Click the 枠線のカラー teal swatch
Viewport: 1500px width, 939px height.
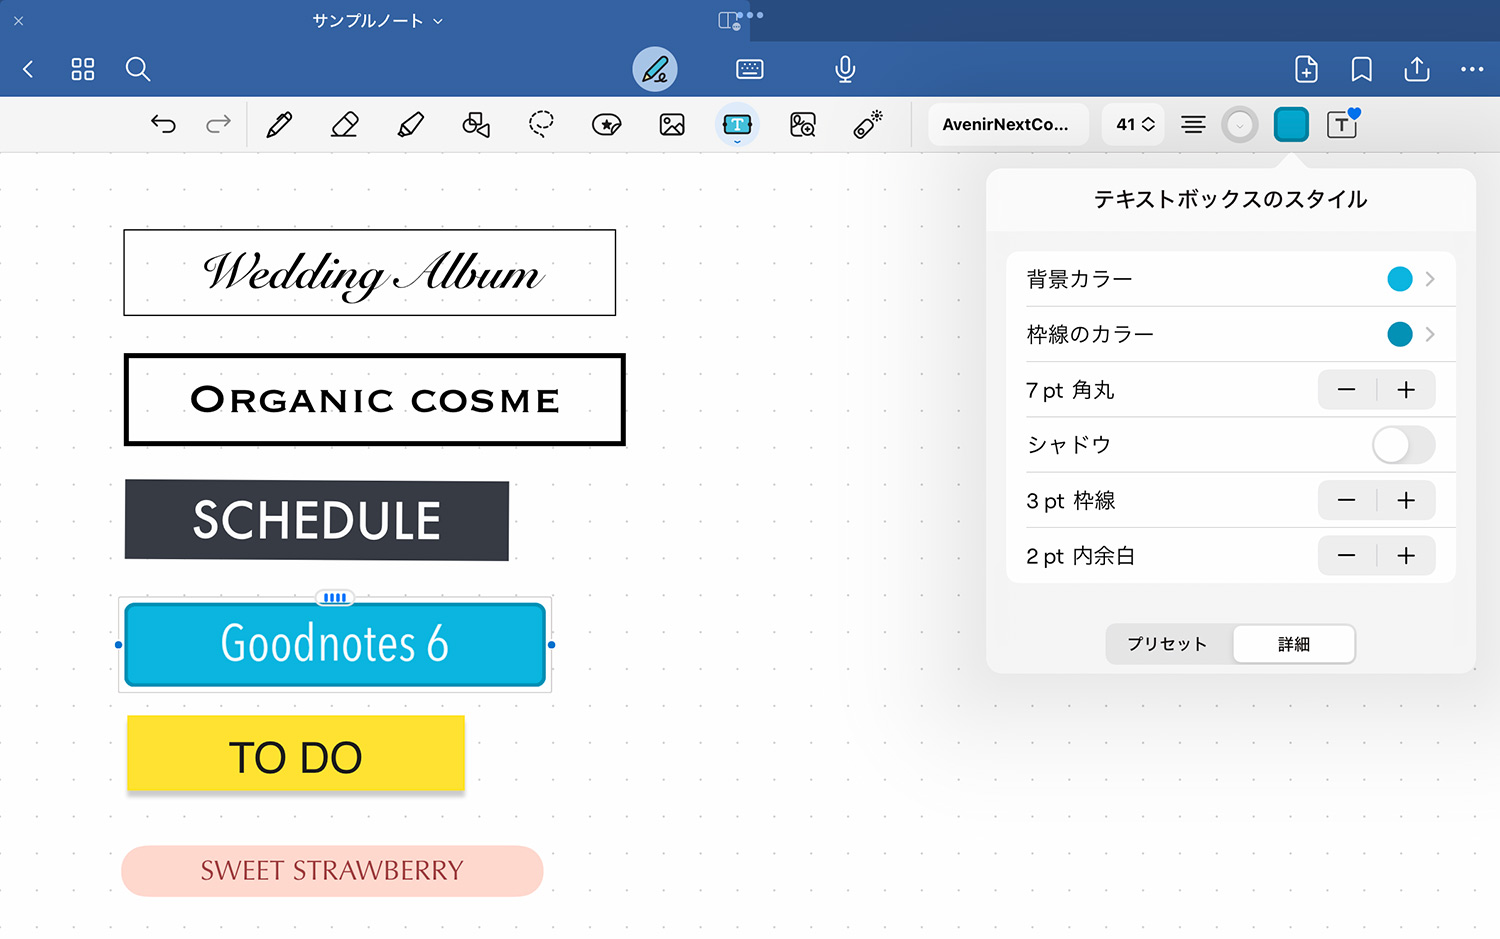(x=1400, y=334)
